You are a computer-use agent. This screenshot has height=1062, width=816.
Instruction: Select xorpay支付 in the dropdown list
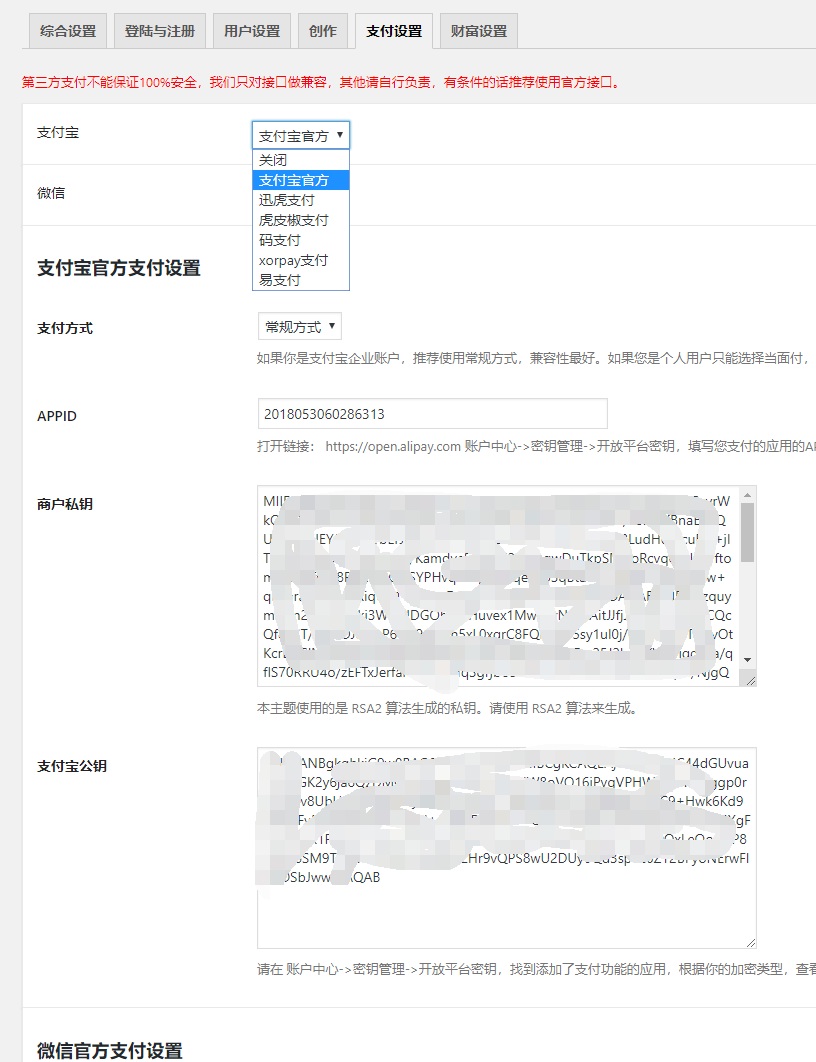(x=301, y=260)
